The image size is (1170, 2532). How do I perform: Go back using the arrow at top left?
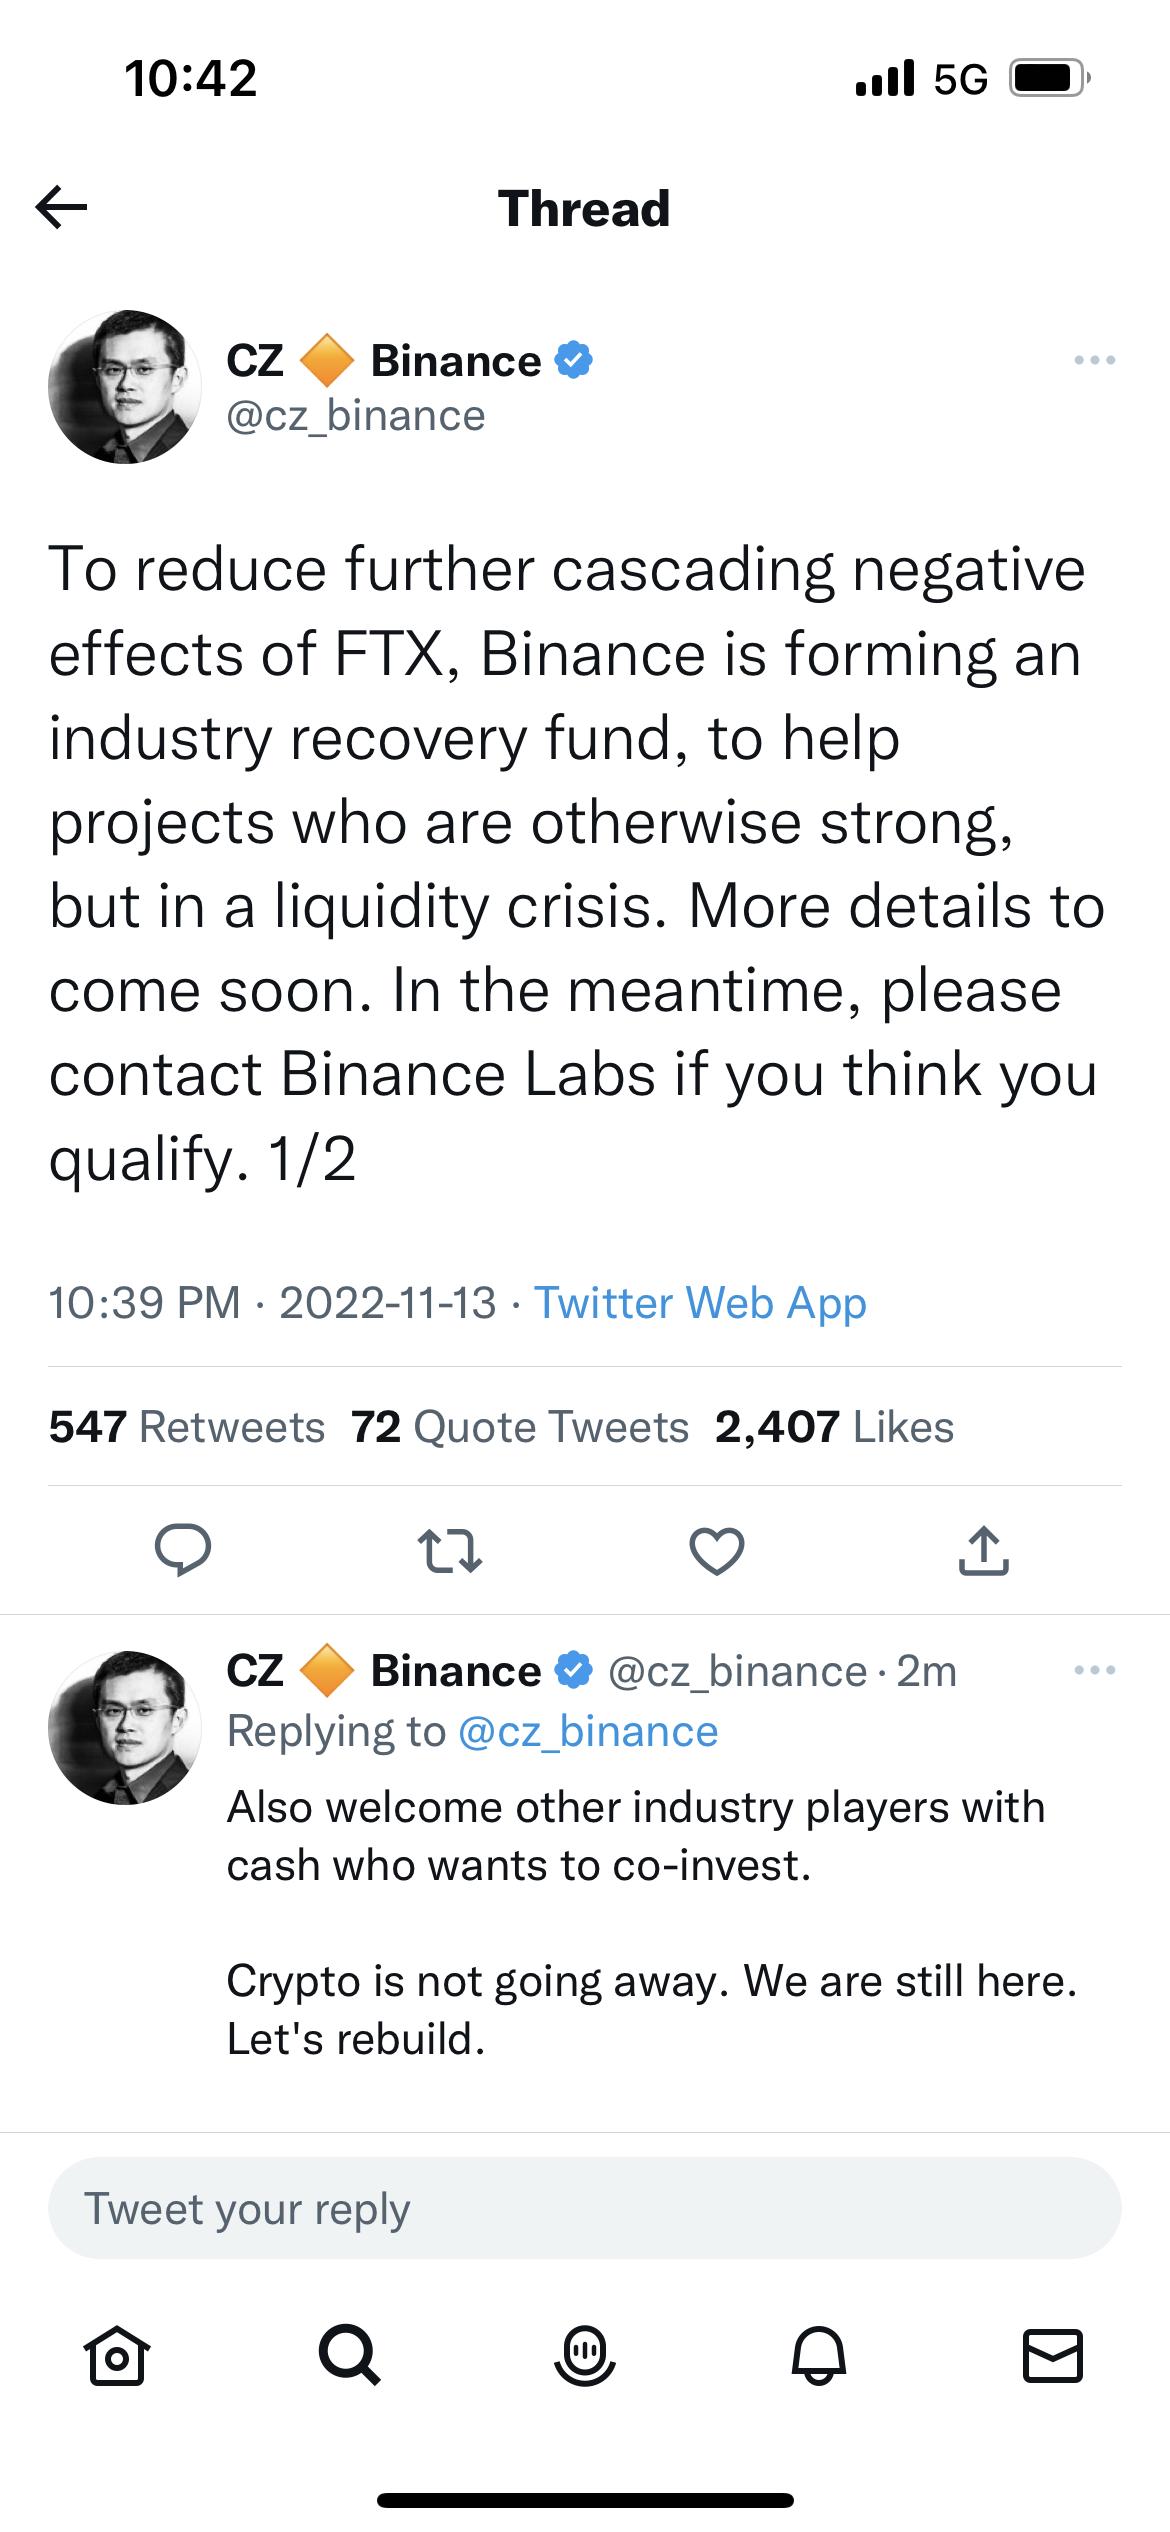coord(62,208)
